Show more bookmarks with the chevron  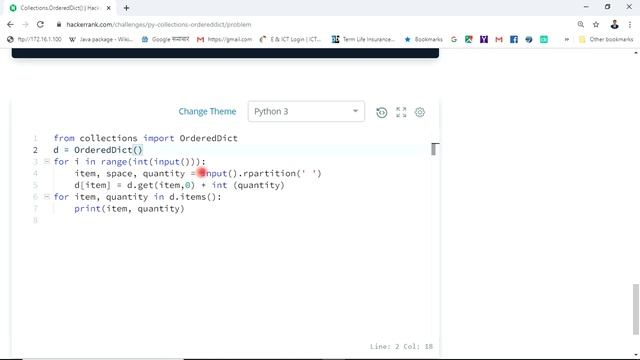(x=567, y=39)
